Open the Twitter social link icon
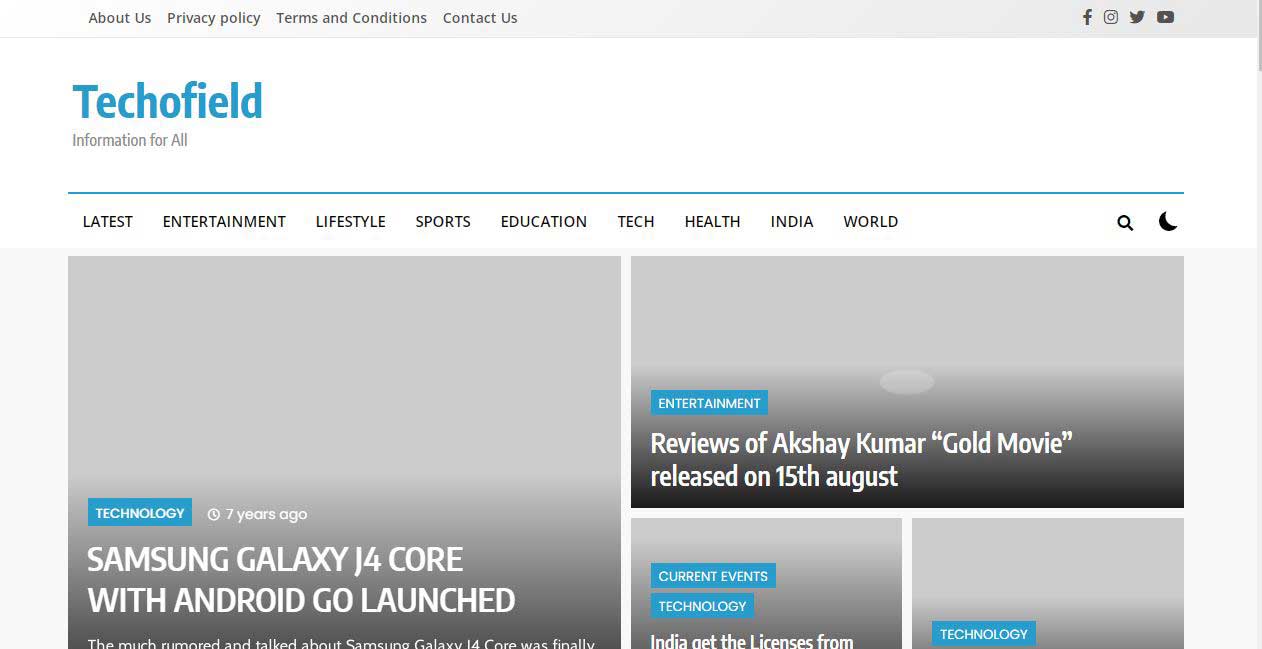 pyautogui.click(x=1137, y=17)
